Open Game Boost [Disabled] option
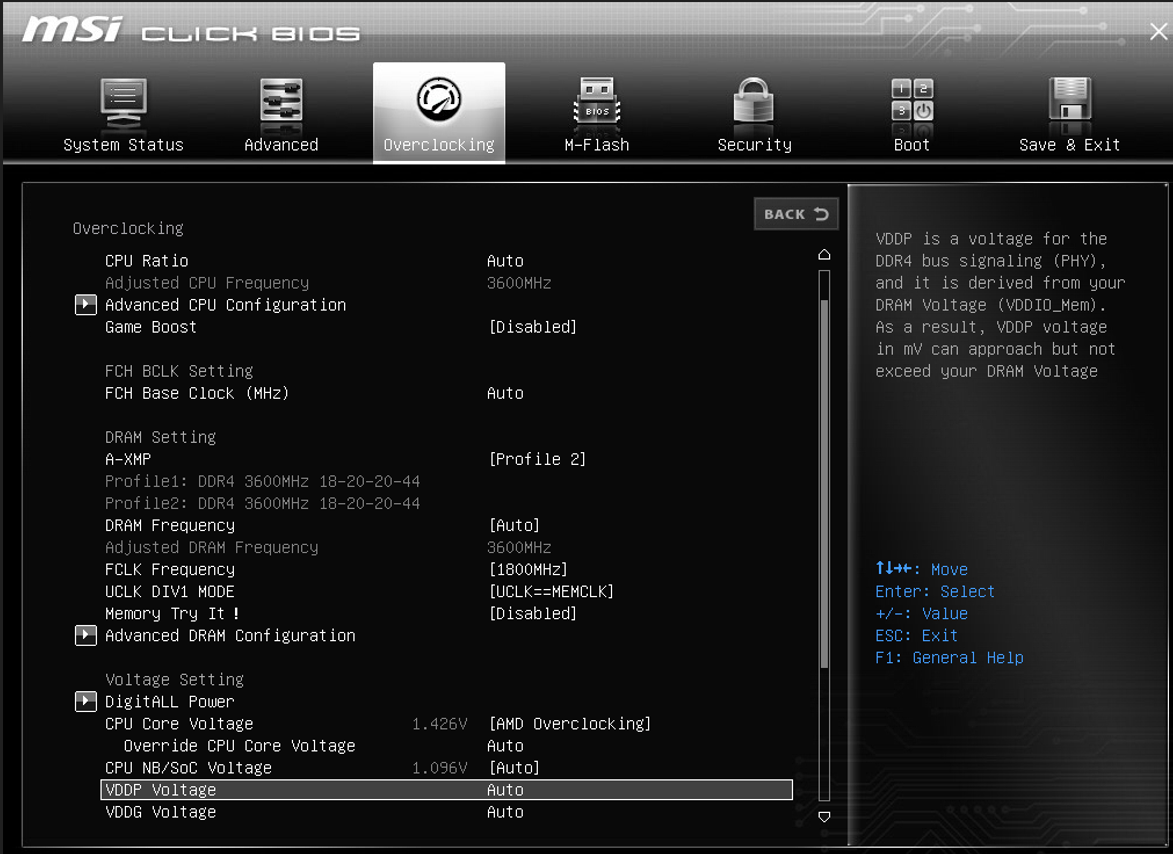 533,327
